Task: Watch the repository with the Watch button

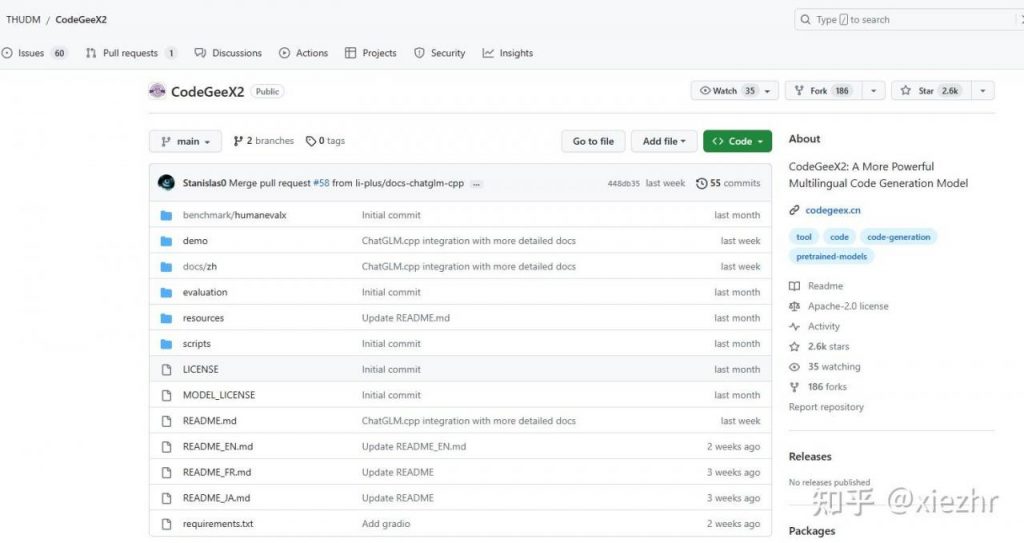Action: click(x=726, y=91)
